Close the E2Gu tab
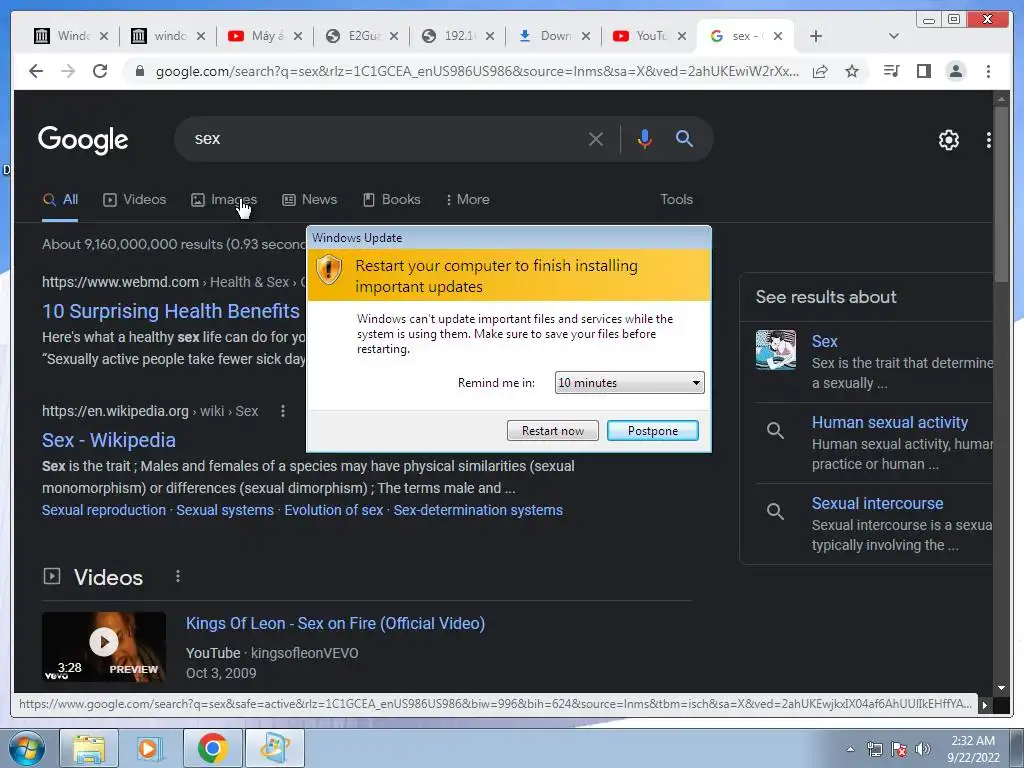 coord(394,36)
